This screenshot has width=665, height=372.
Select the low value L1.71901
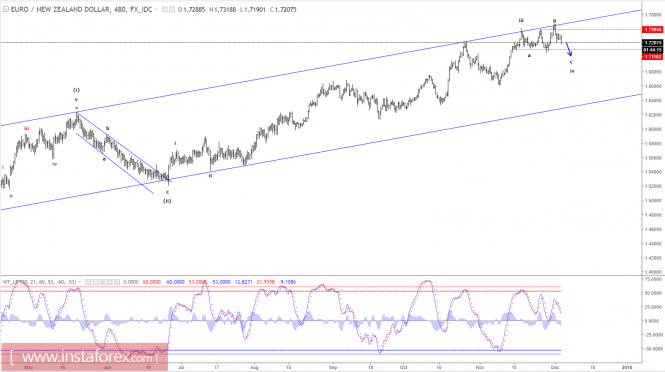pos(253,9)
